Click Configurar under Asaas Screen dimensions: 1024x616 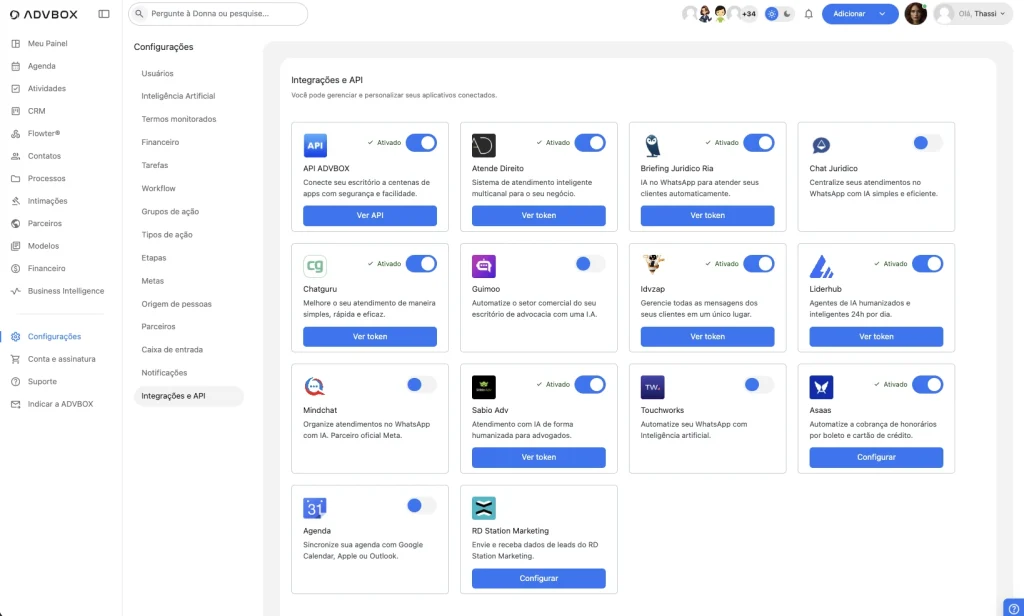point(876,457)
